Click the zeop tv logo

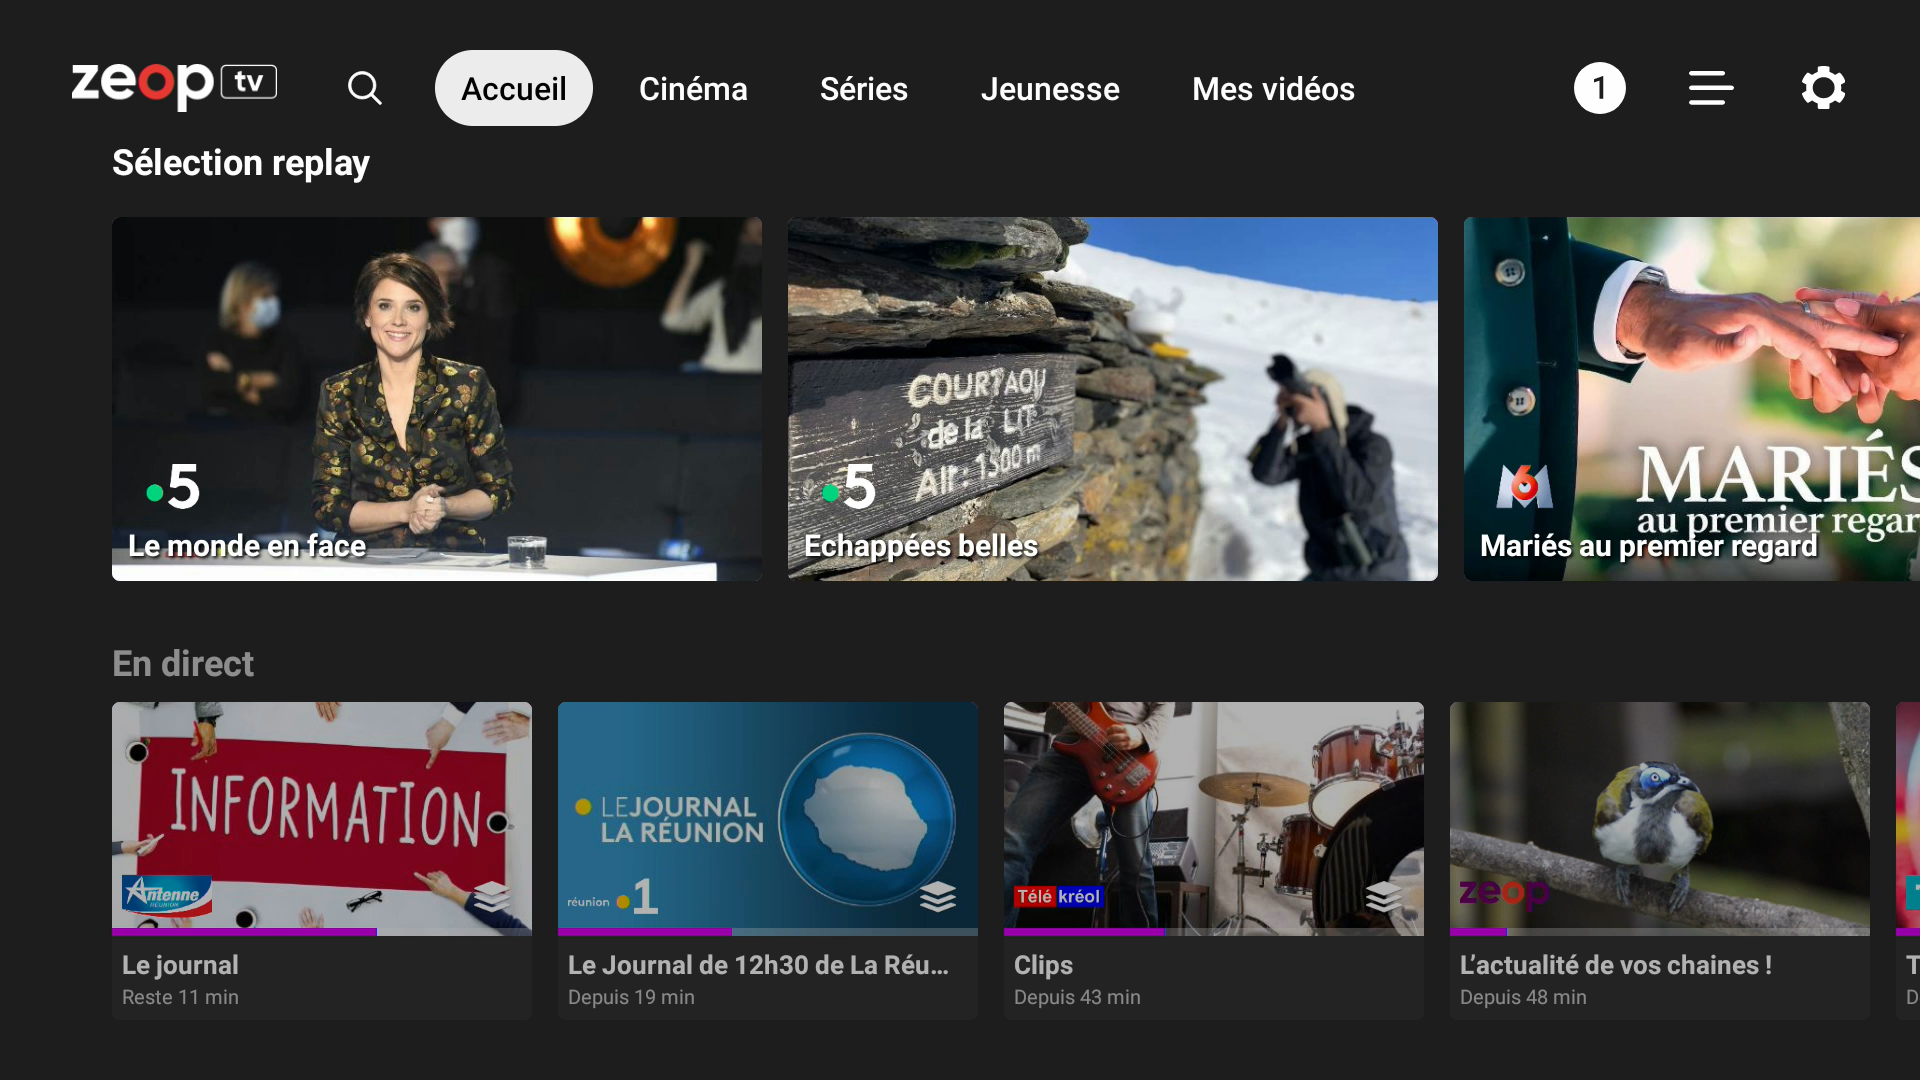173,85
